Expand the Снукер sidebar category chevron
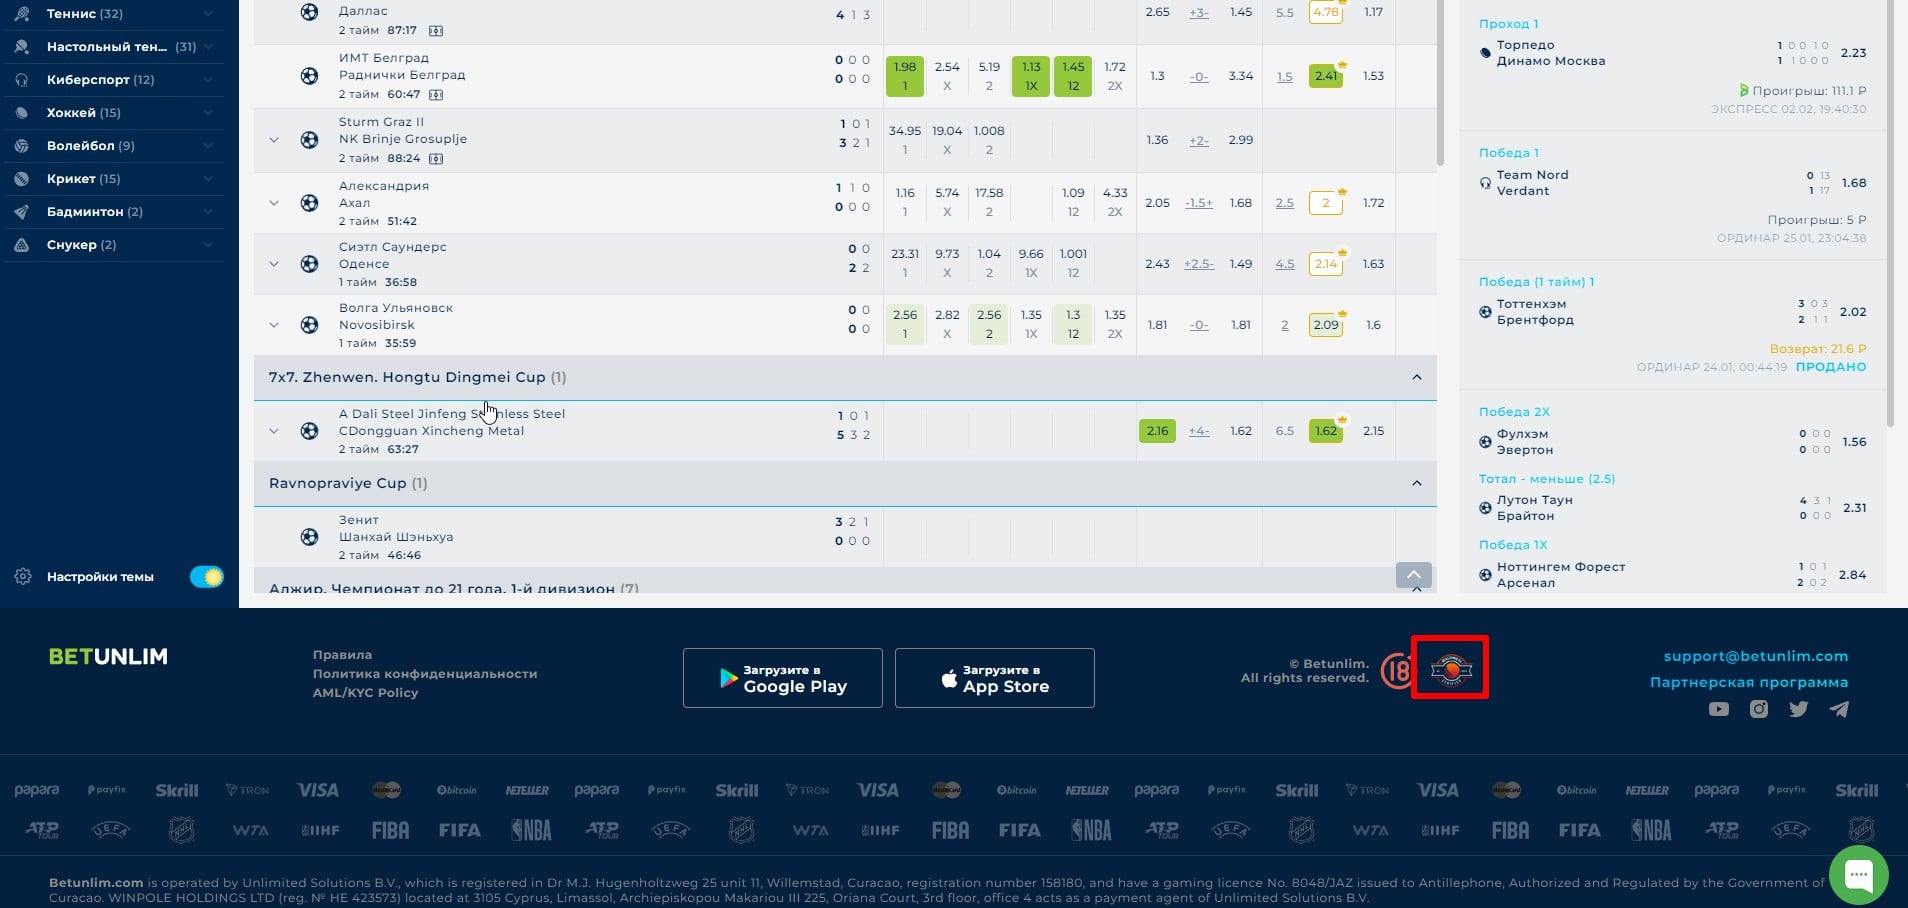This screenshot has width=1908, height=908. point(208,245)
